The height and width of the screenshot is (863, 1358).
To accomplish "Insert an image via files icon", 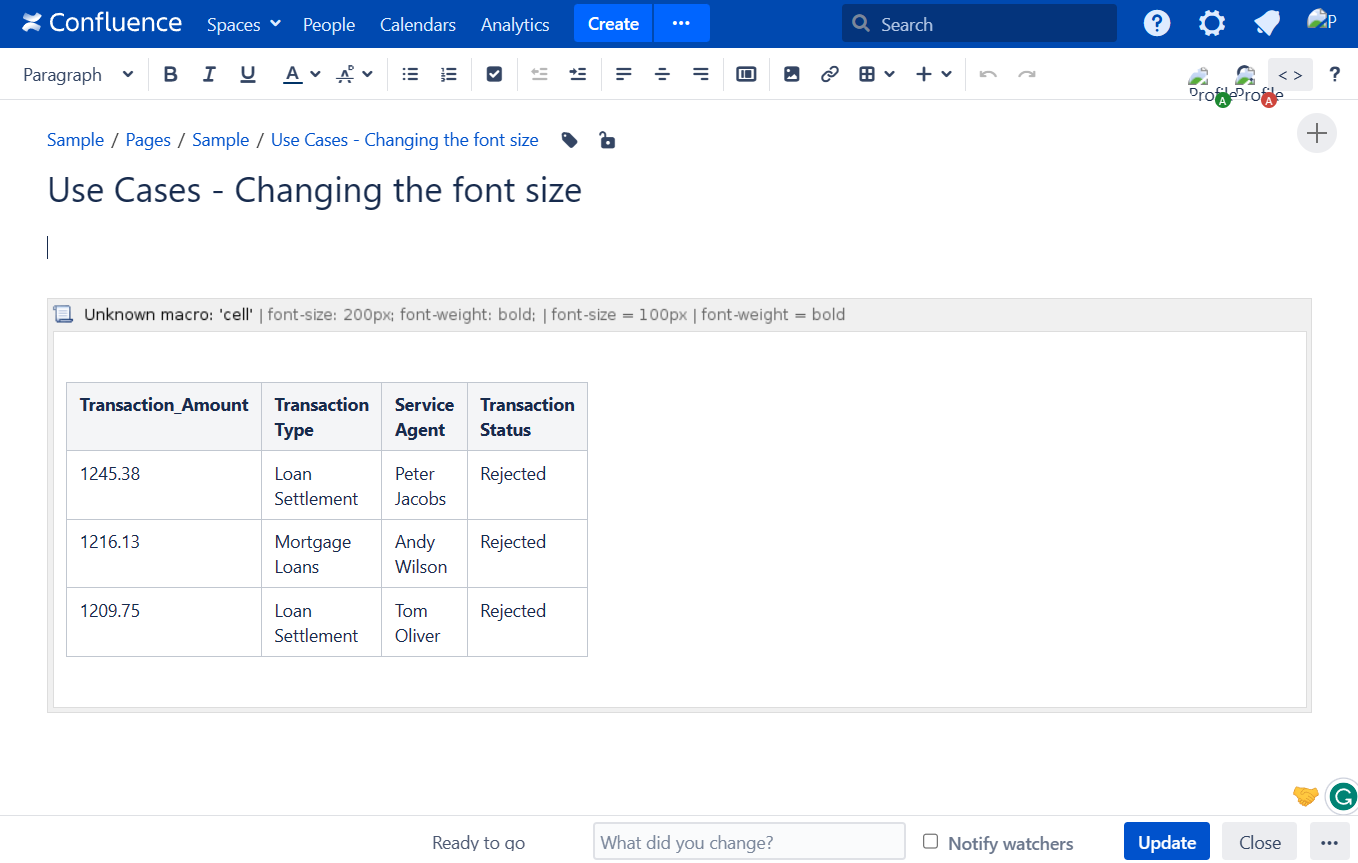I will pyautogui.click(x=791, y=74).
